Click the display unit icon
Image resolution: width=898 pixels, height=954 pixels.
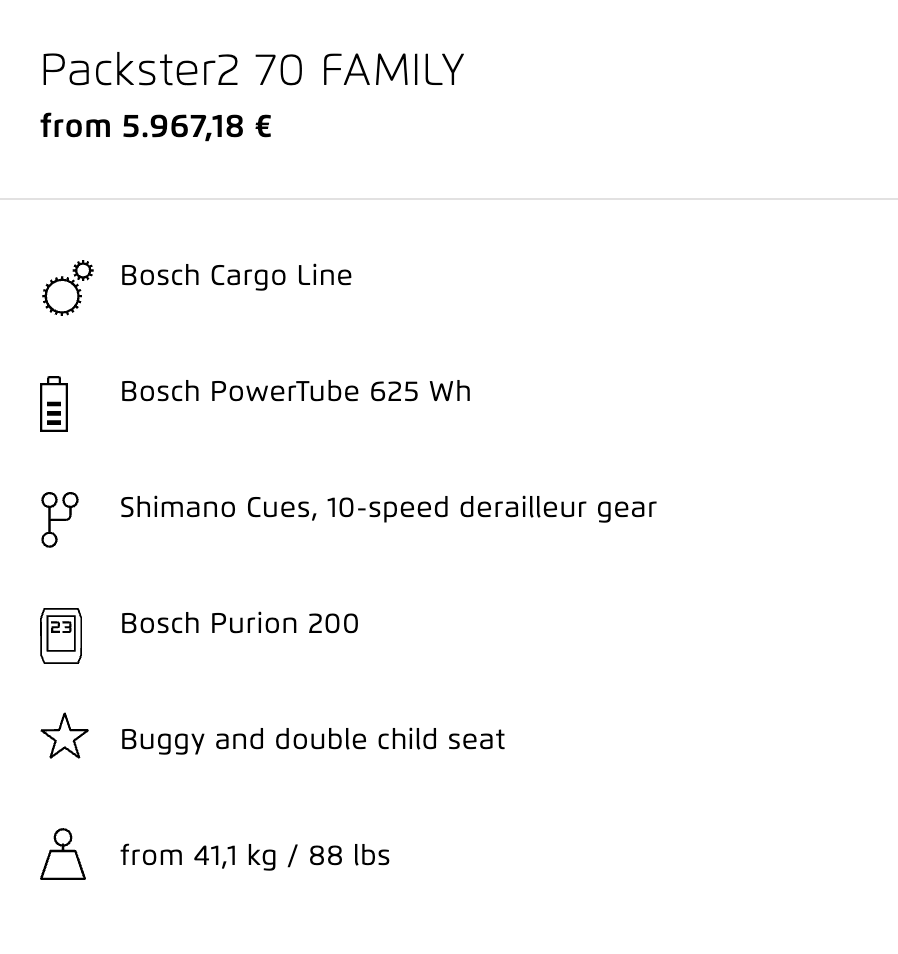pos(61,635)
